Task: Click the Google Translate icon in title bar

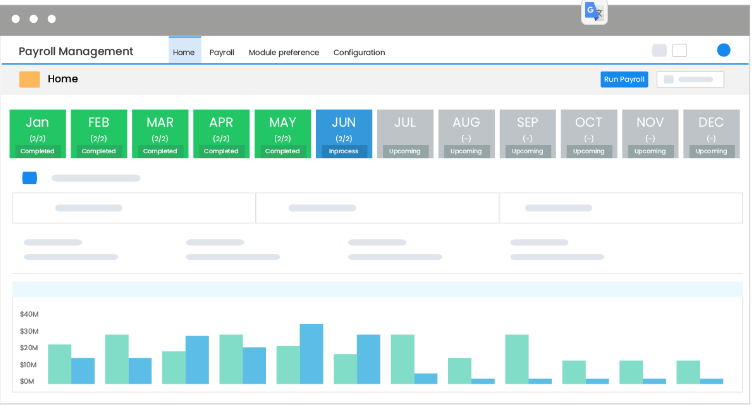Action: pyautogui.click(x=594, y=12)
